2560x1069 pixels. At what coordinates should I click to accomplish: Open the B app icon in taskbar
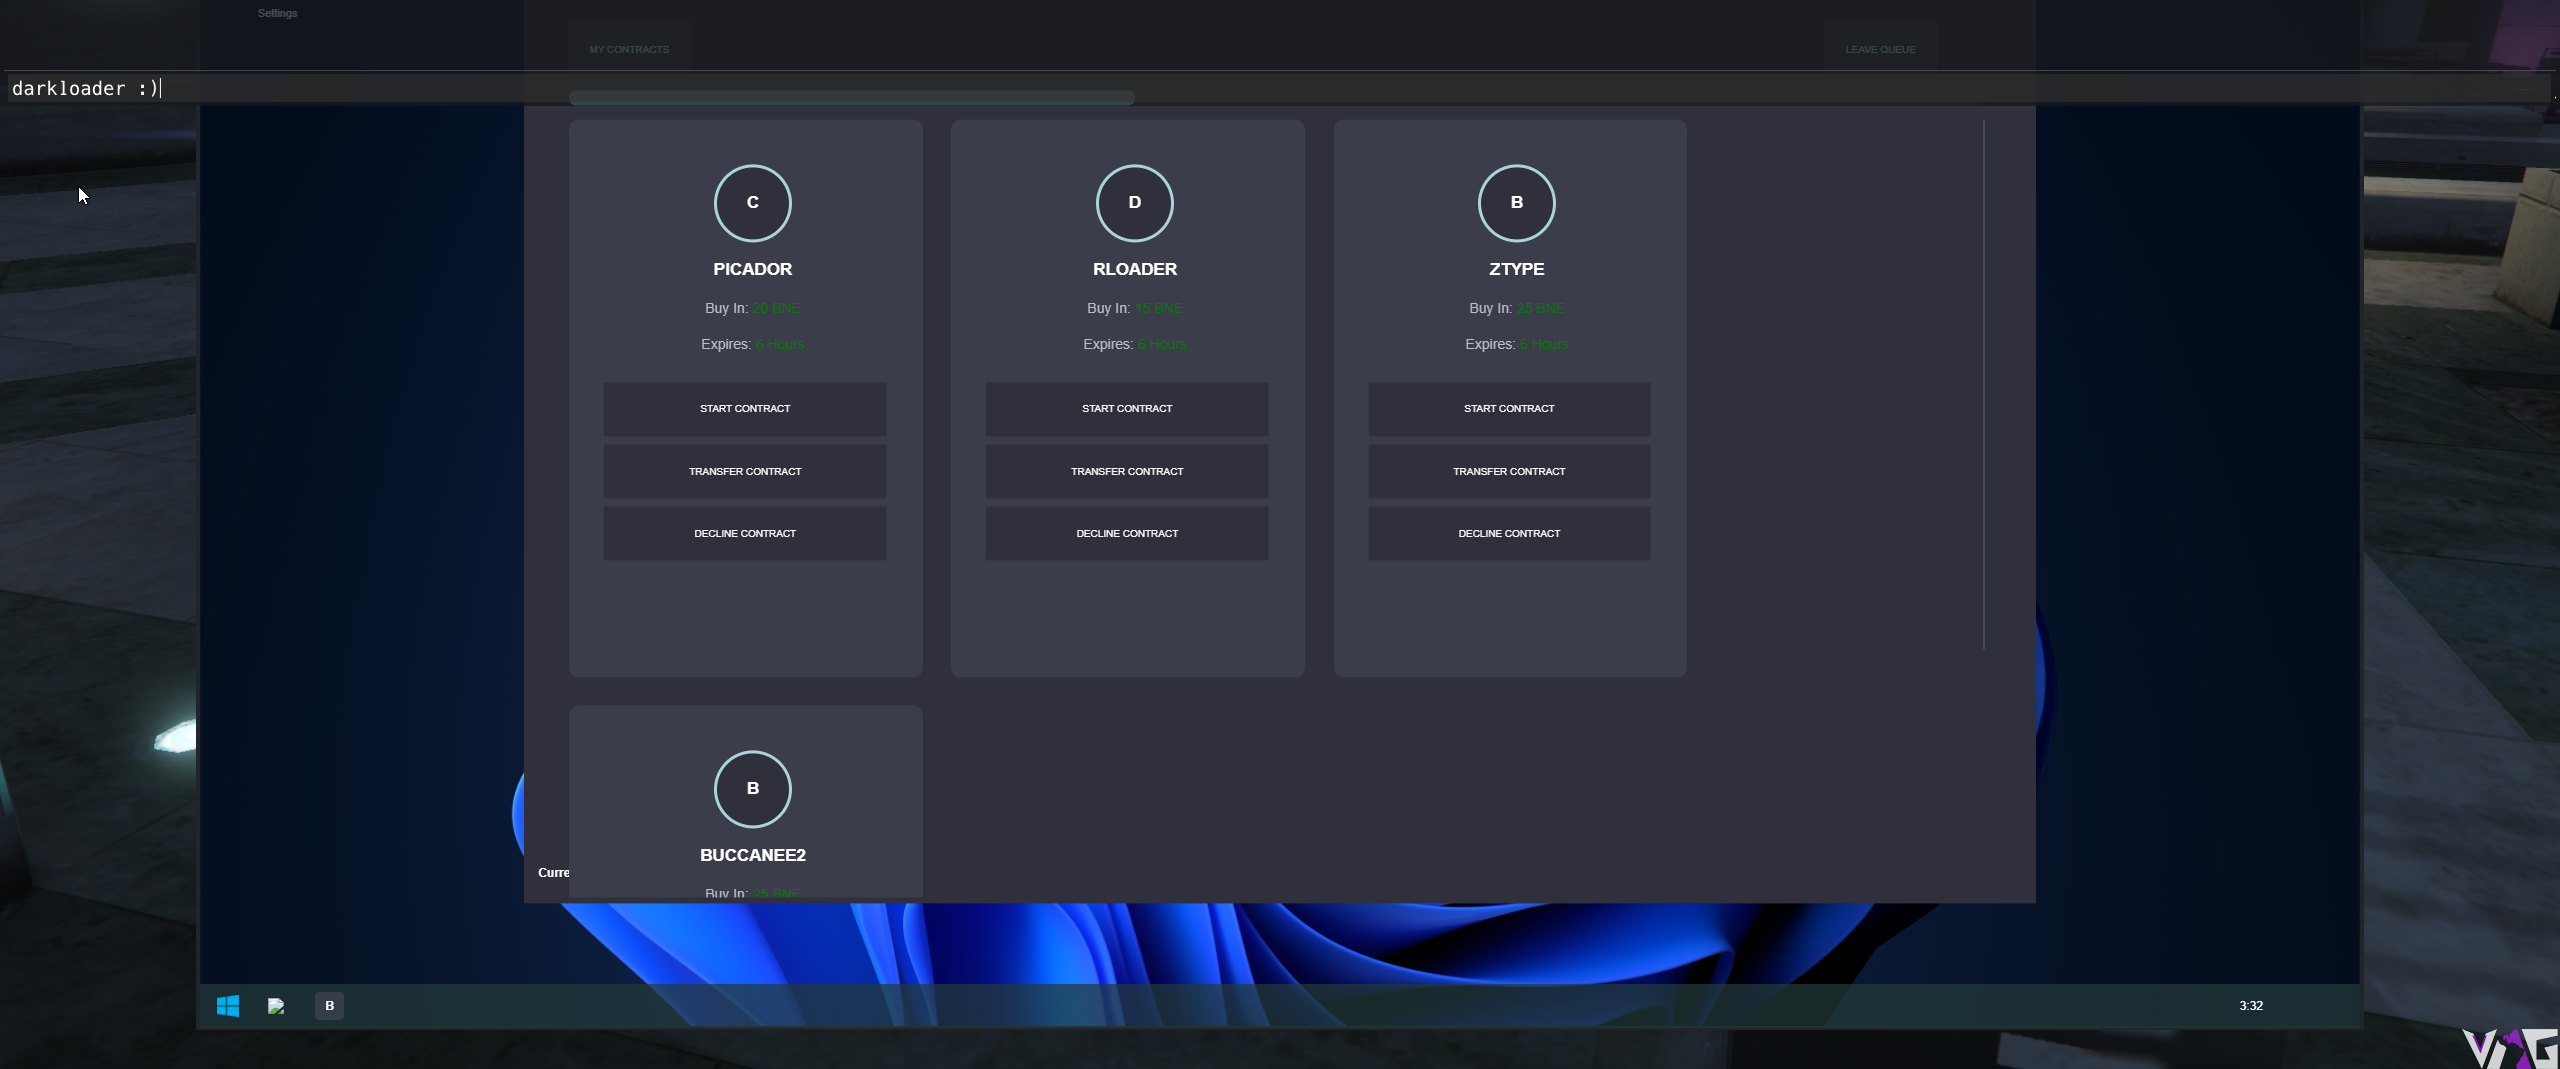click(x=330, y=1006)
